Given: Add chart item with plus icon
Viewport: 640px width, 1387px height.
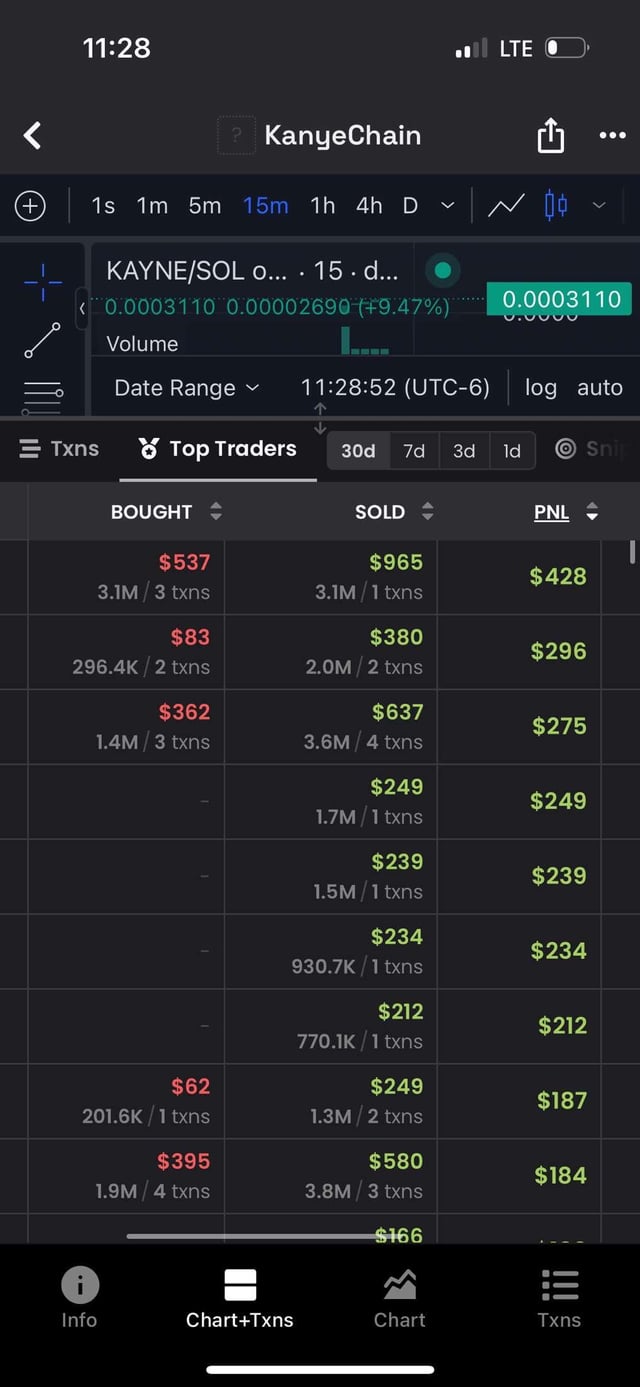Looking at the screenshot, I should pyautogui.click(x=30, y=206).
